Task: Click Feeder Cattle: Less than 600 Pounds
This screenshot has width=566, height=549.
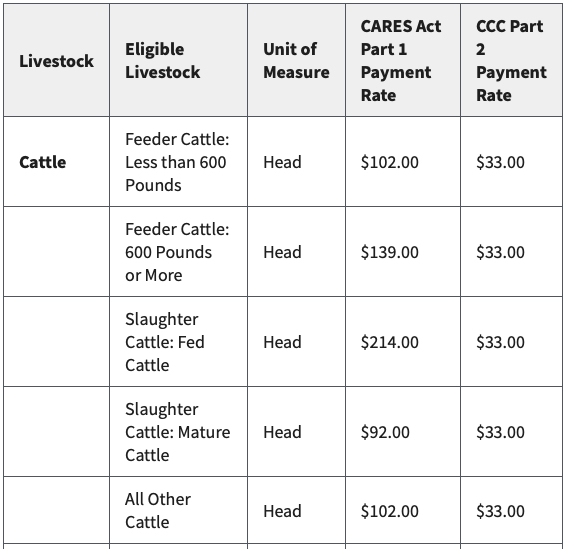Action: click(x=177, y=162)
